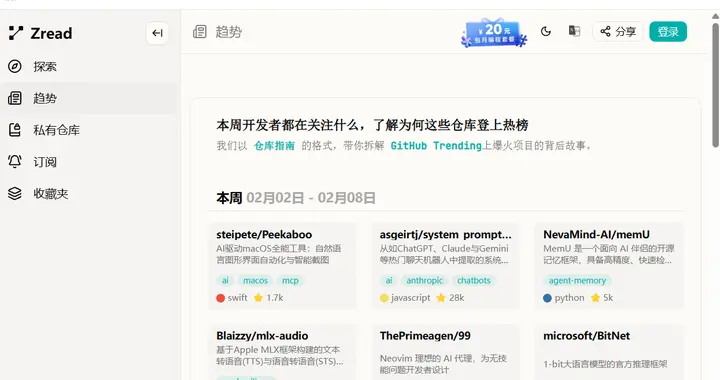The height and width of the screenshot is (380, 720).
Task: Click the ¥20 promotion banner
Action: point(494,33)
